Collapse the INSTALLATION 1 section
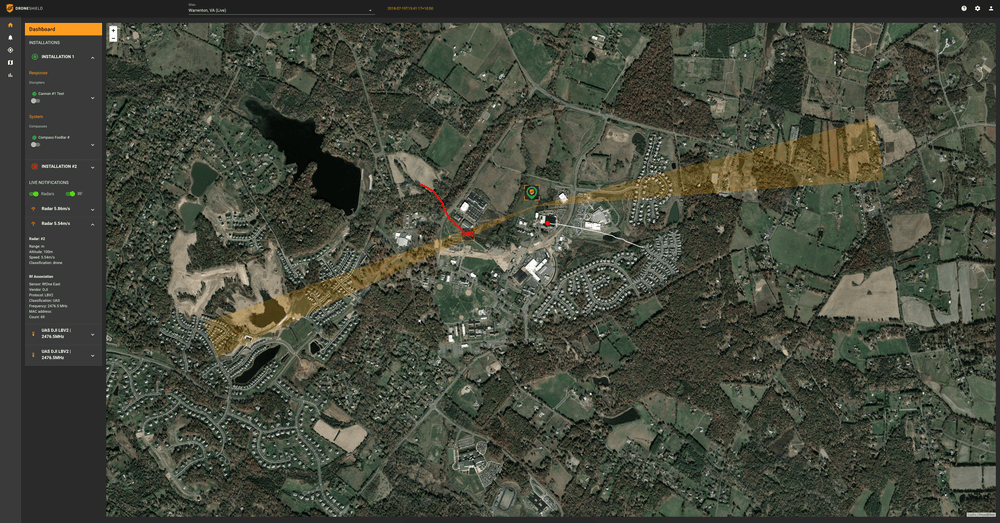Image resolution: width=1000 pixels, height=523 pixels. [x=93, y=57]
